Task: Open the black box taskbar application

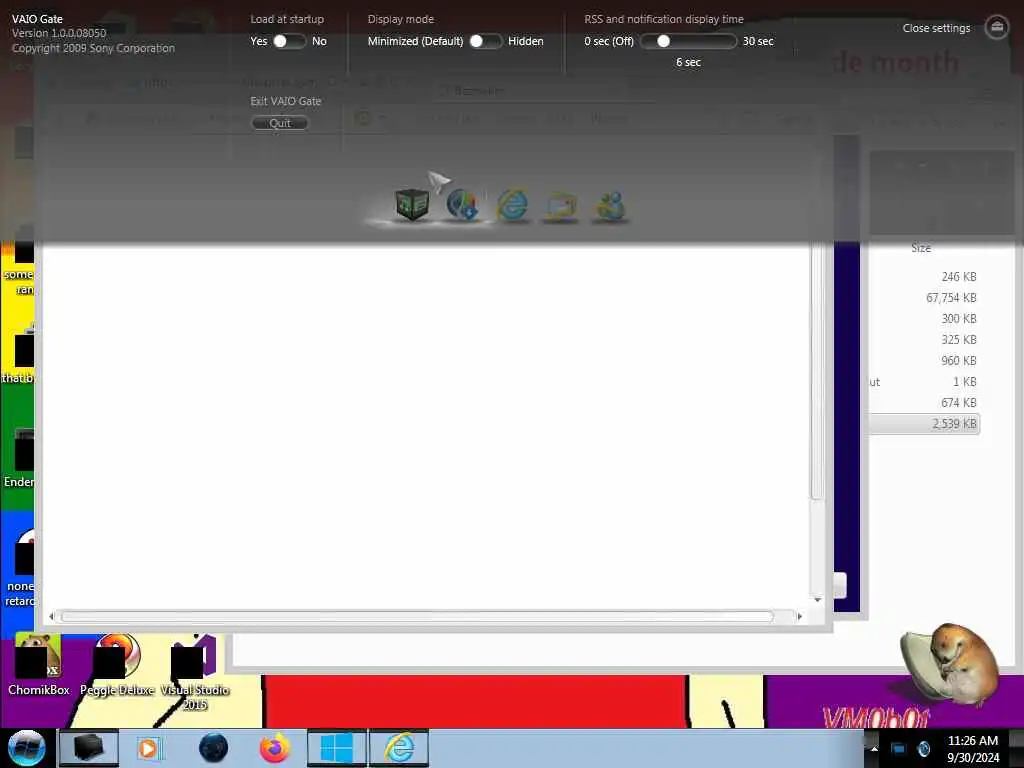Action: point(89,748)
